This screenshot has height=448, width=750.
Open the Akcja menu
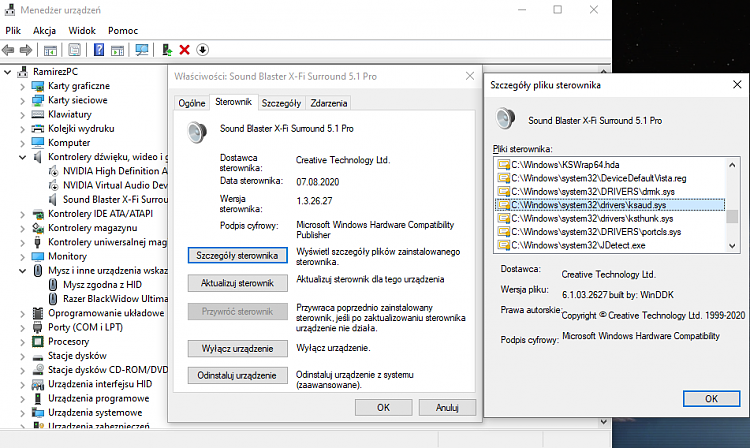click(x=44, y=31)
